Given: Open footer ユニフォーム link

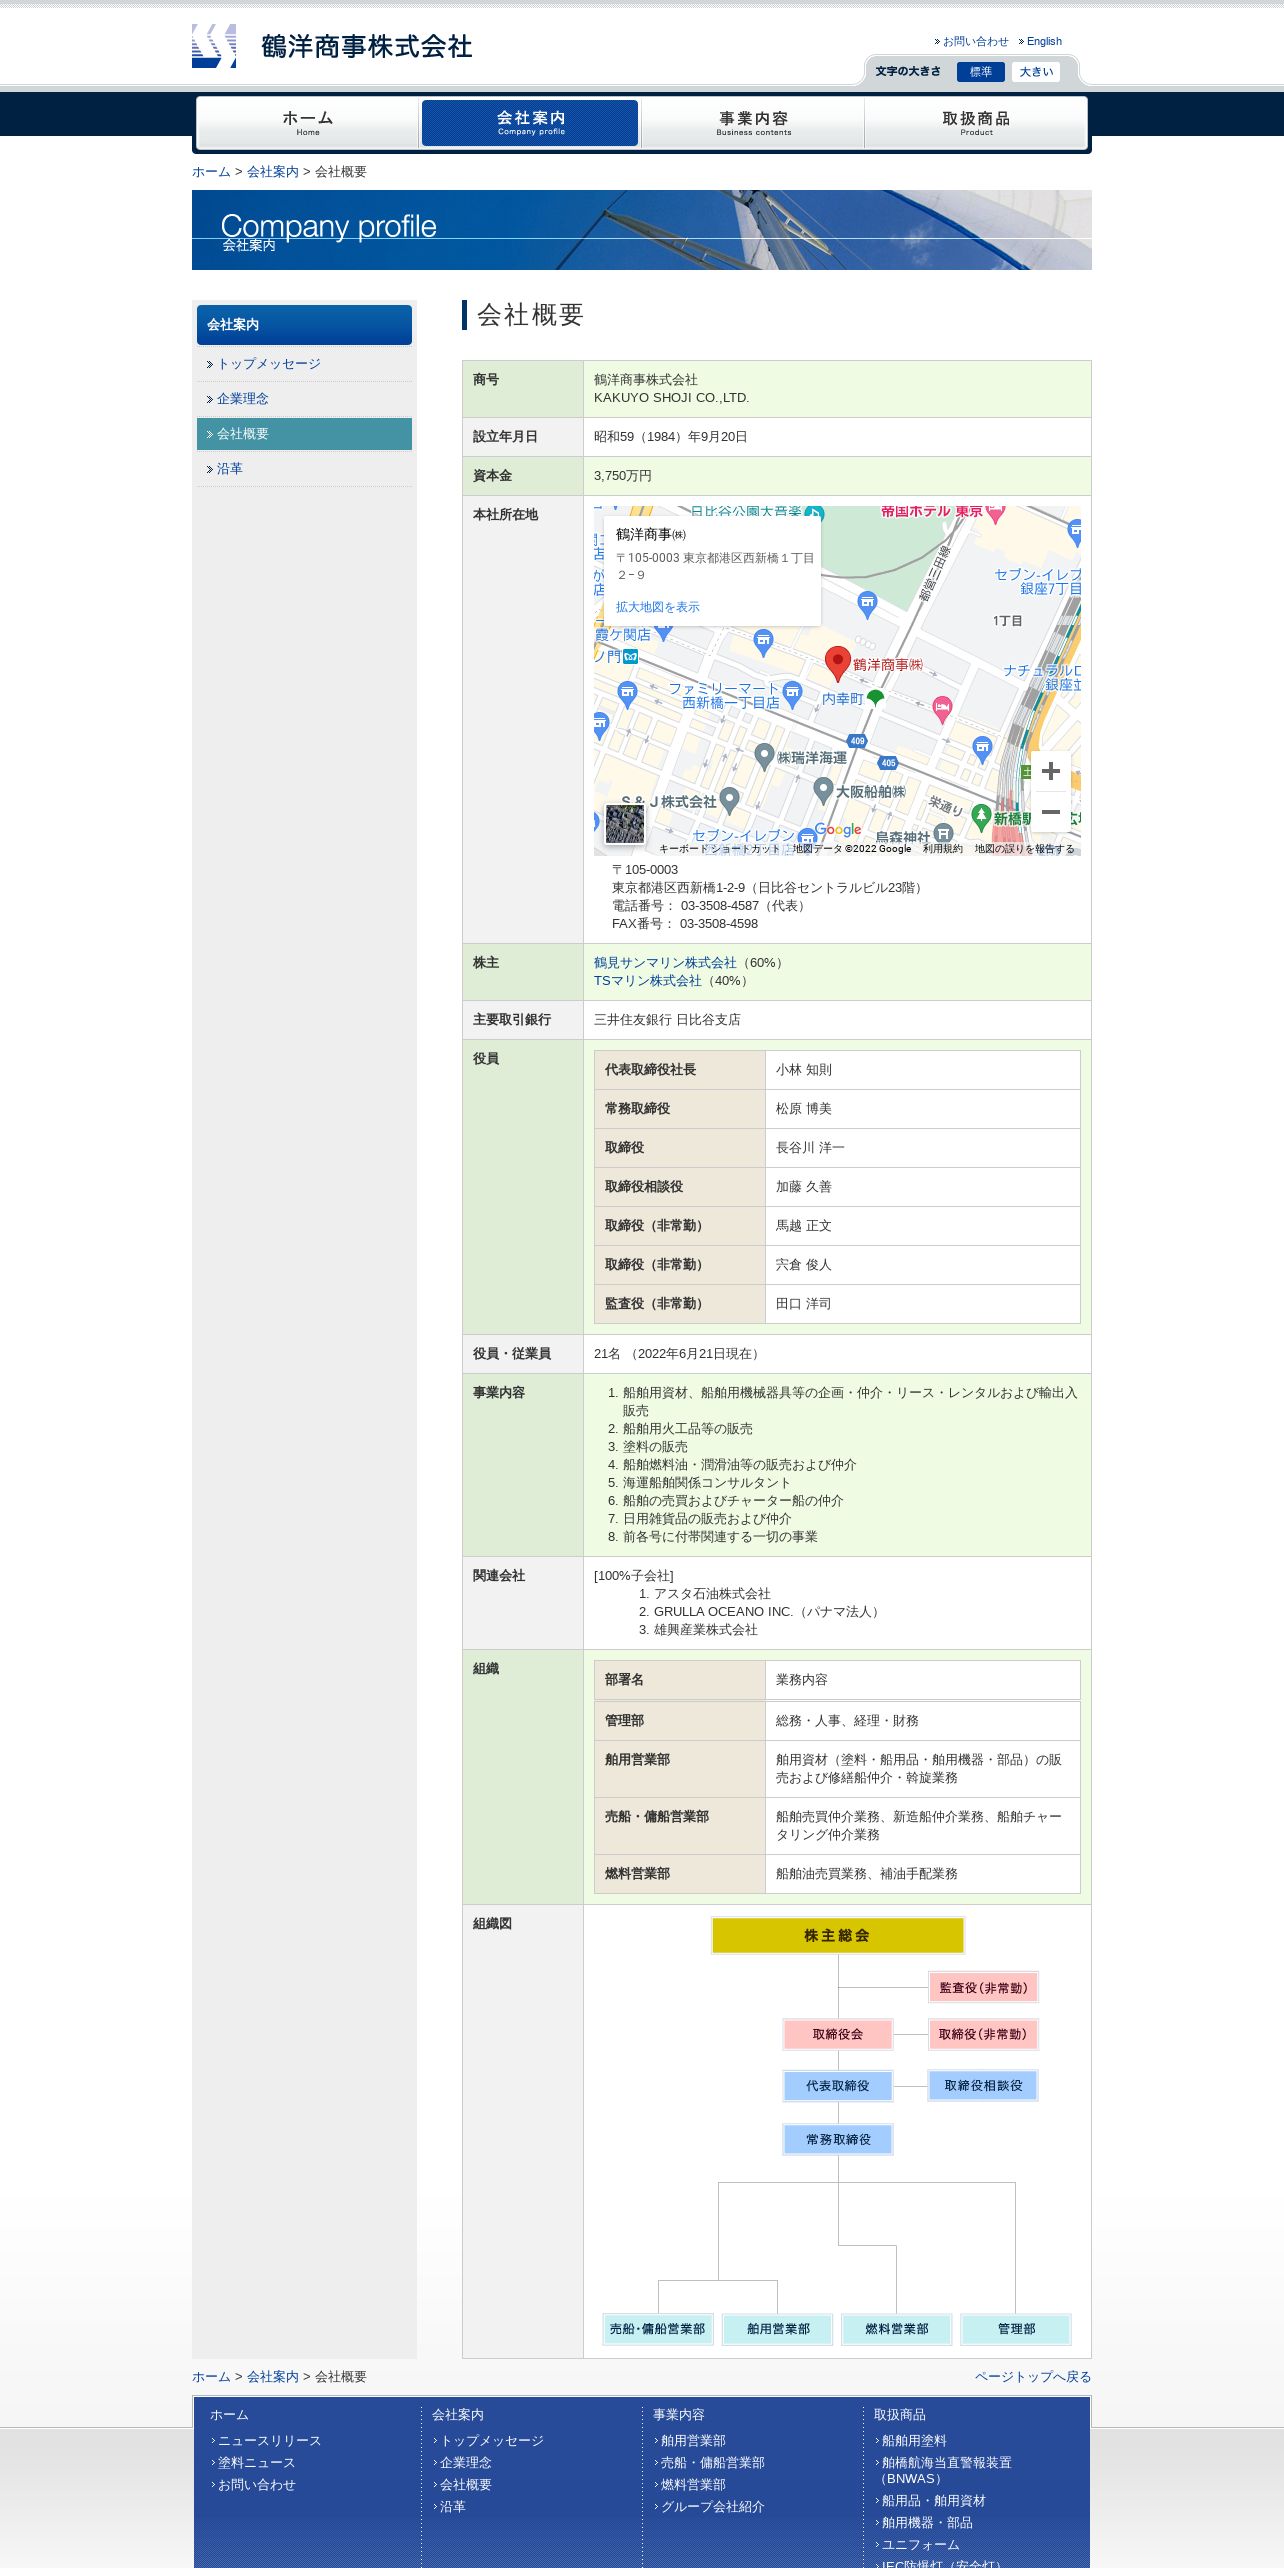Looking at the screenshot, I should point(920,2545).
